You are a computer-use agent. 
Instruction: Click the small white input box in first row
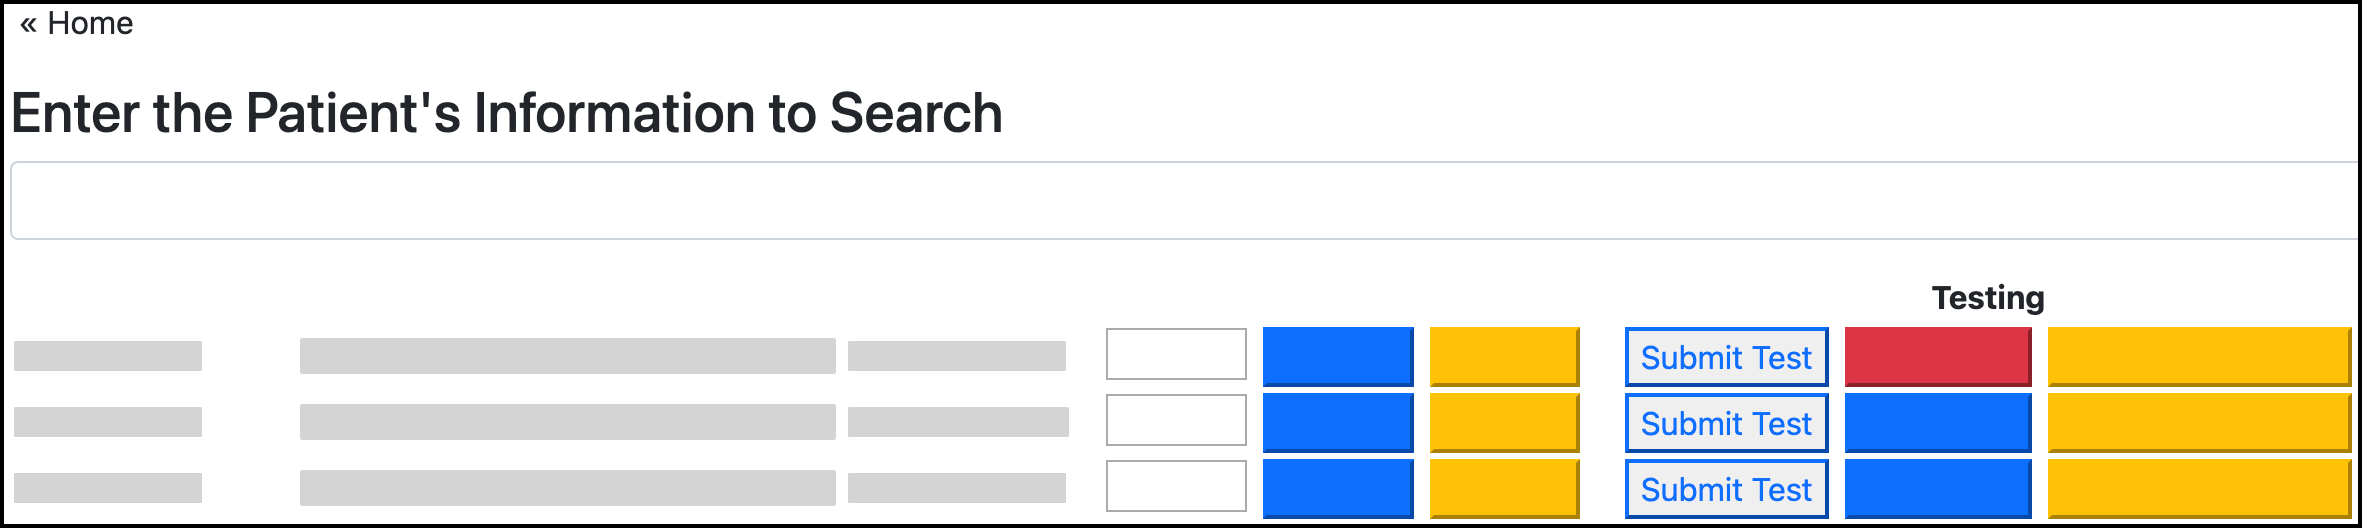1176,354
